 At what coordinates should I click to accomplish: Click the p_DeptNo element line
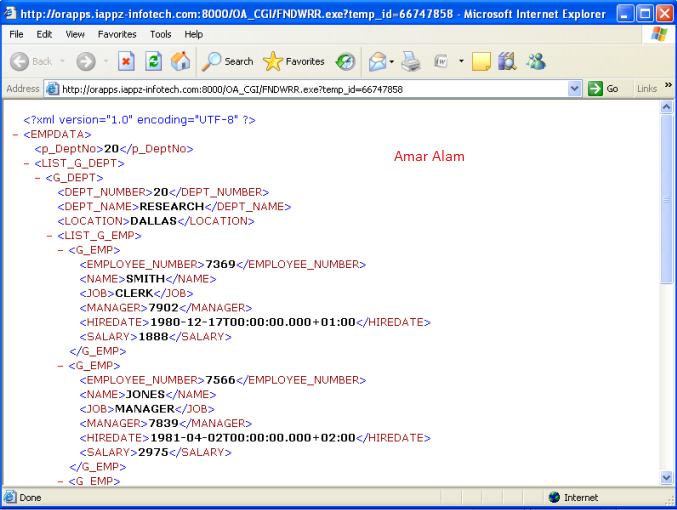[114, 149]
